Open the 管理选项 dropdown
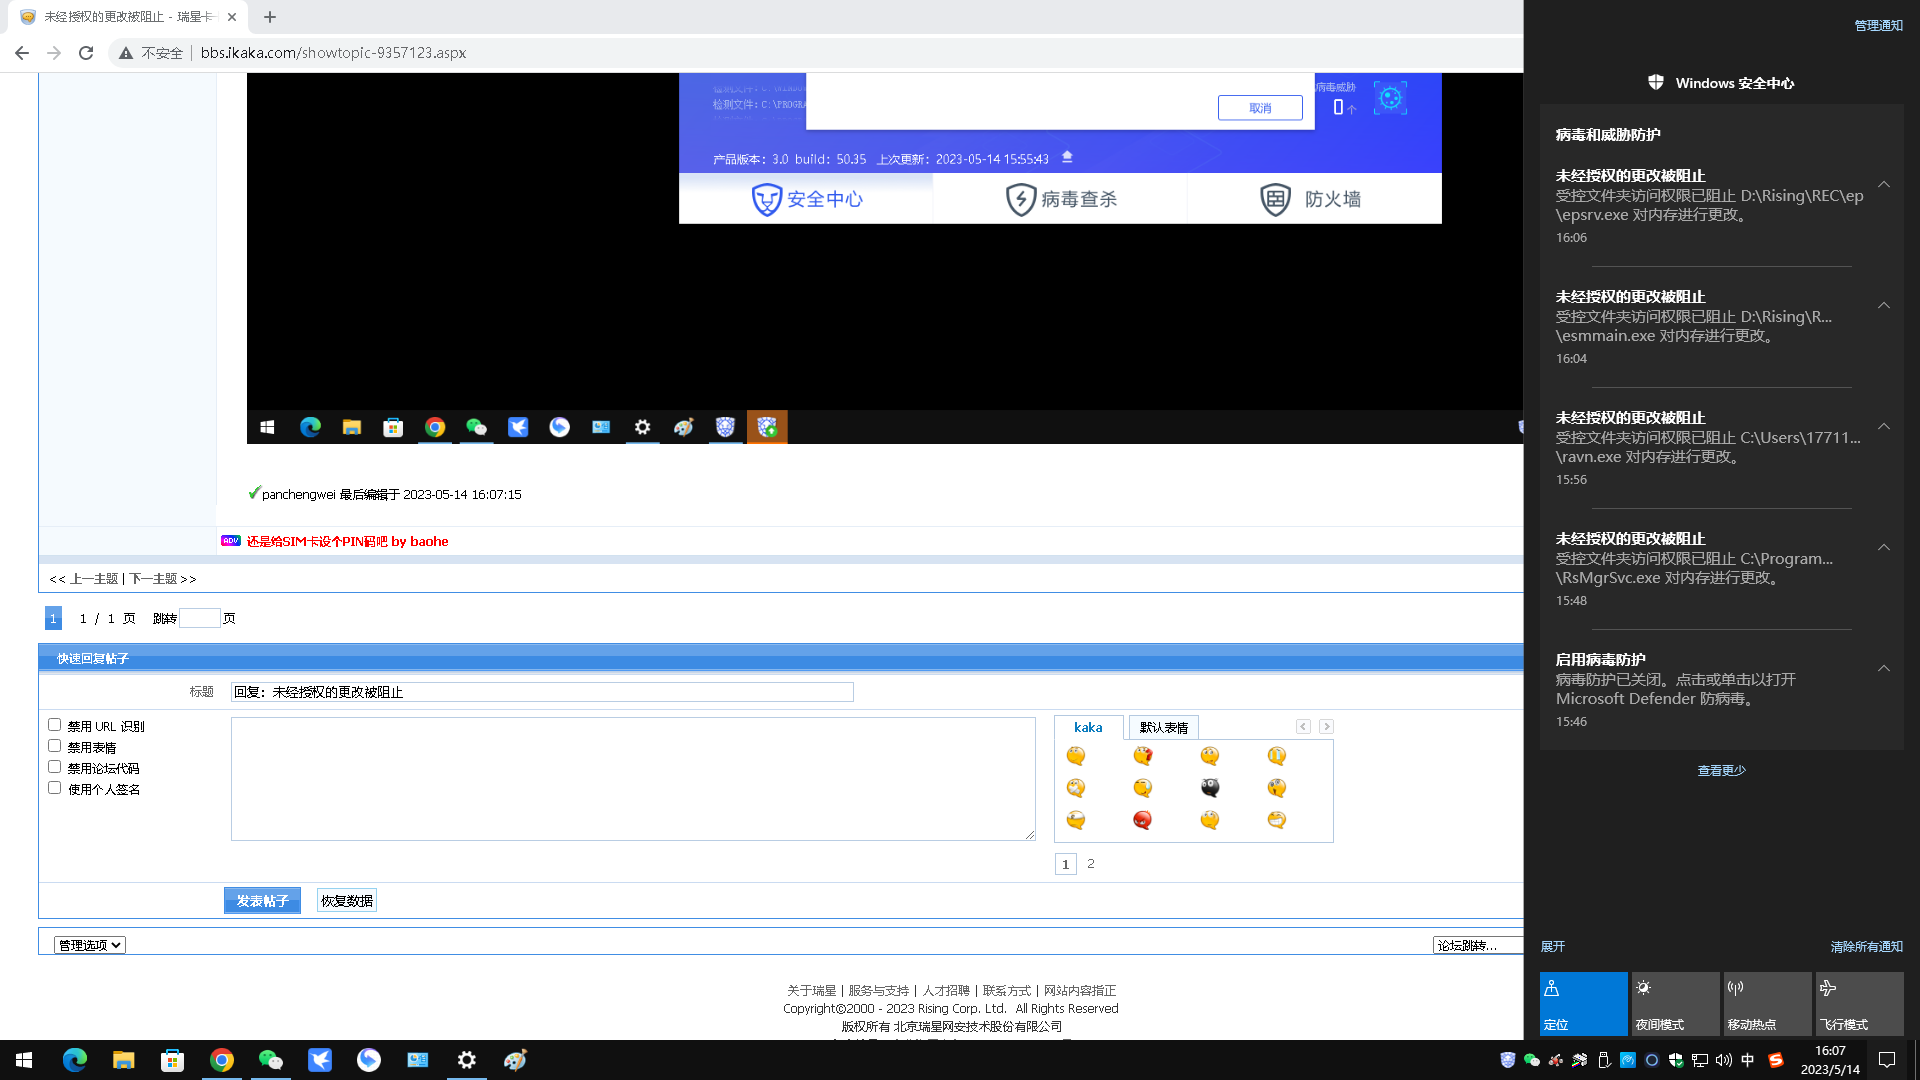Viewport: 1920px width, 1080px height. pos(90,945)
